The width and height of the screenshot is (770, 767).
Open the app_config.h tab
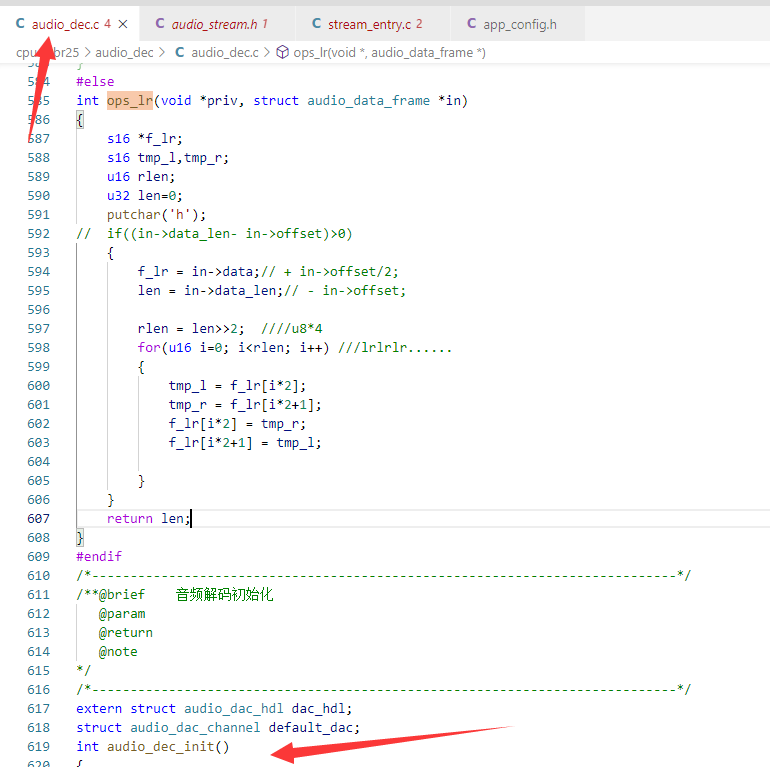click(520, 24)
